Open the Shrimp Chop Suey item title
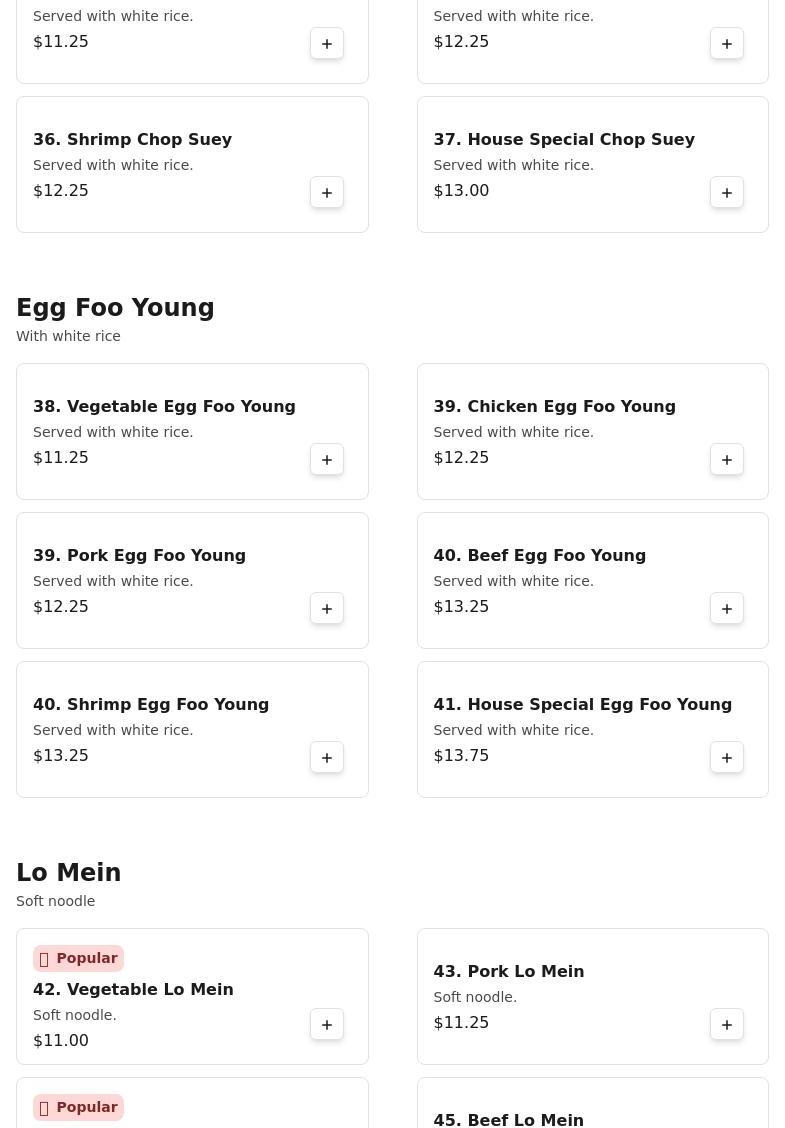 (x=132, y=140)
